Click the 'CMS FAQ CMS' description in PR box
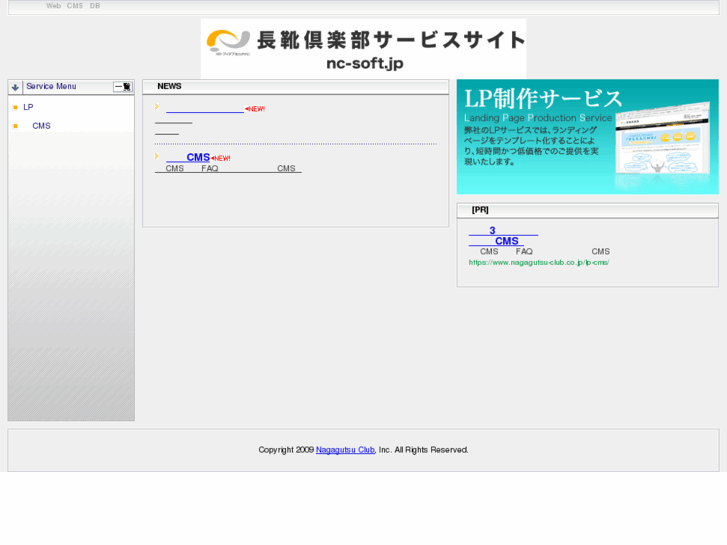The image size is (727, 545). click(x=539, y=251)
